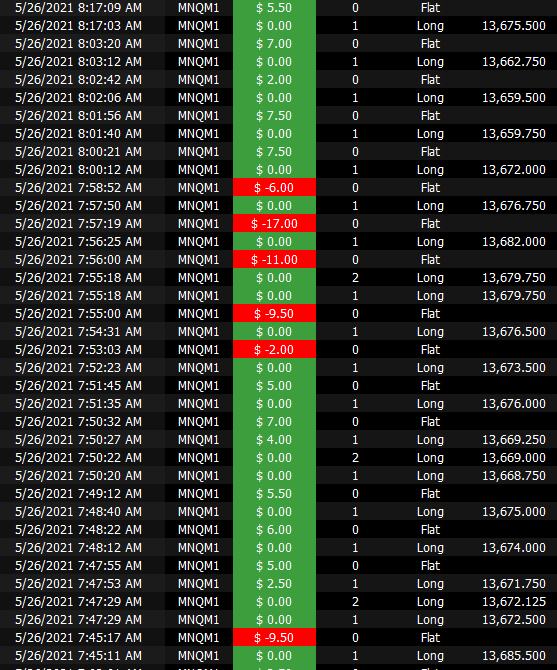Viewport: 557px width, 670px height.
Task: Click the $ 4.00 profit cell
Action: pos(274,440)
